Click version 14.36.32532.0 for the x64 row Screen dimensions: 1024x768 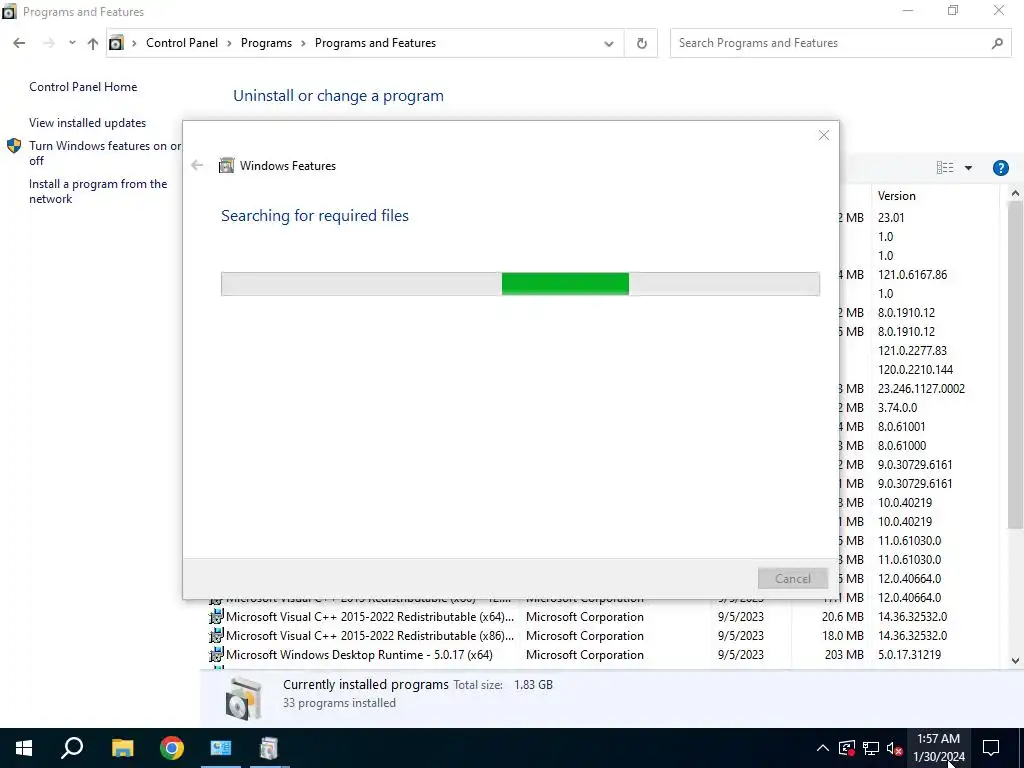(x=912, y=616)
